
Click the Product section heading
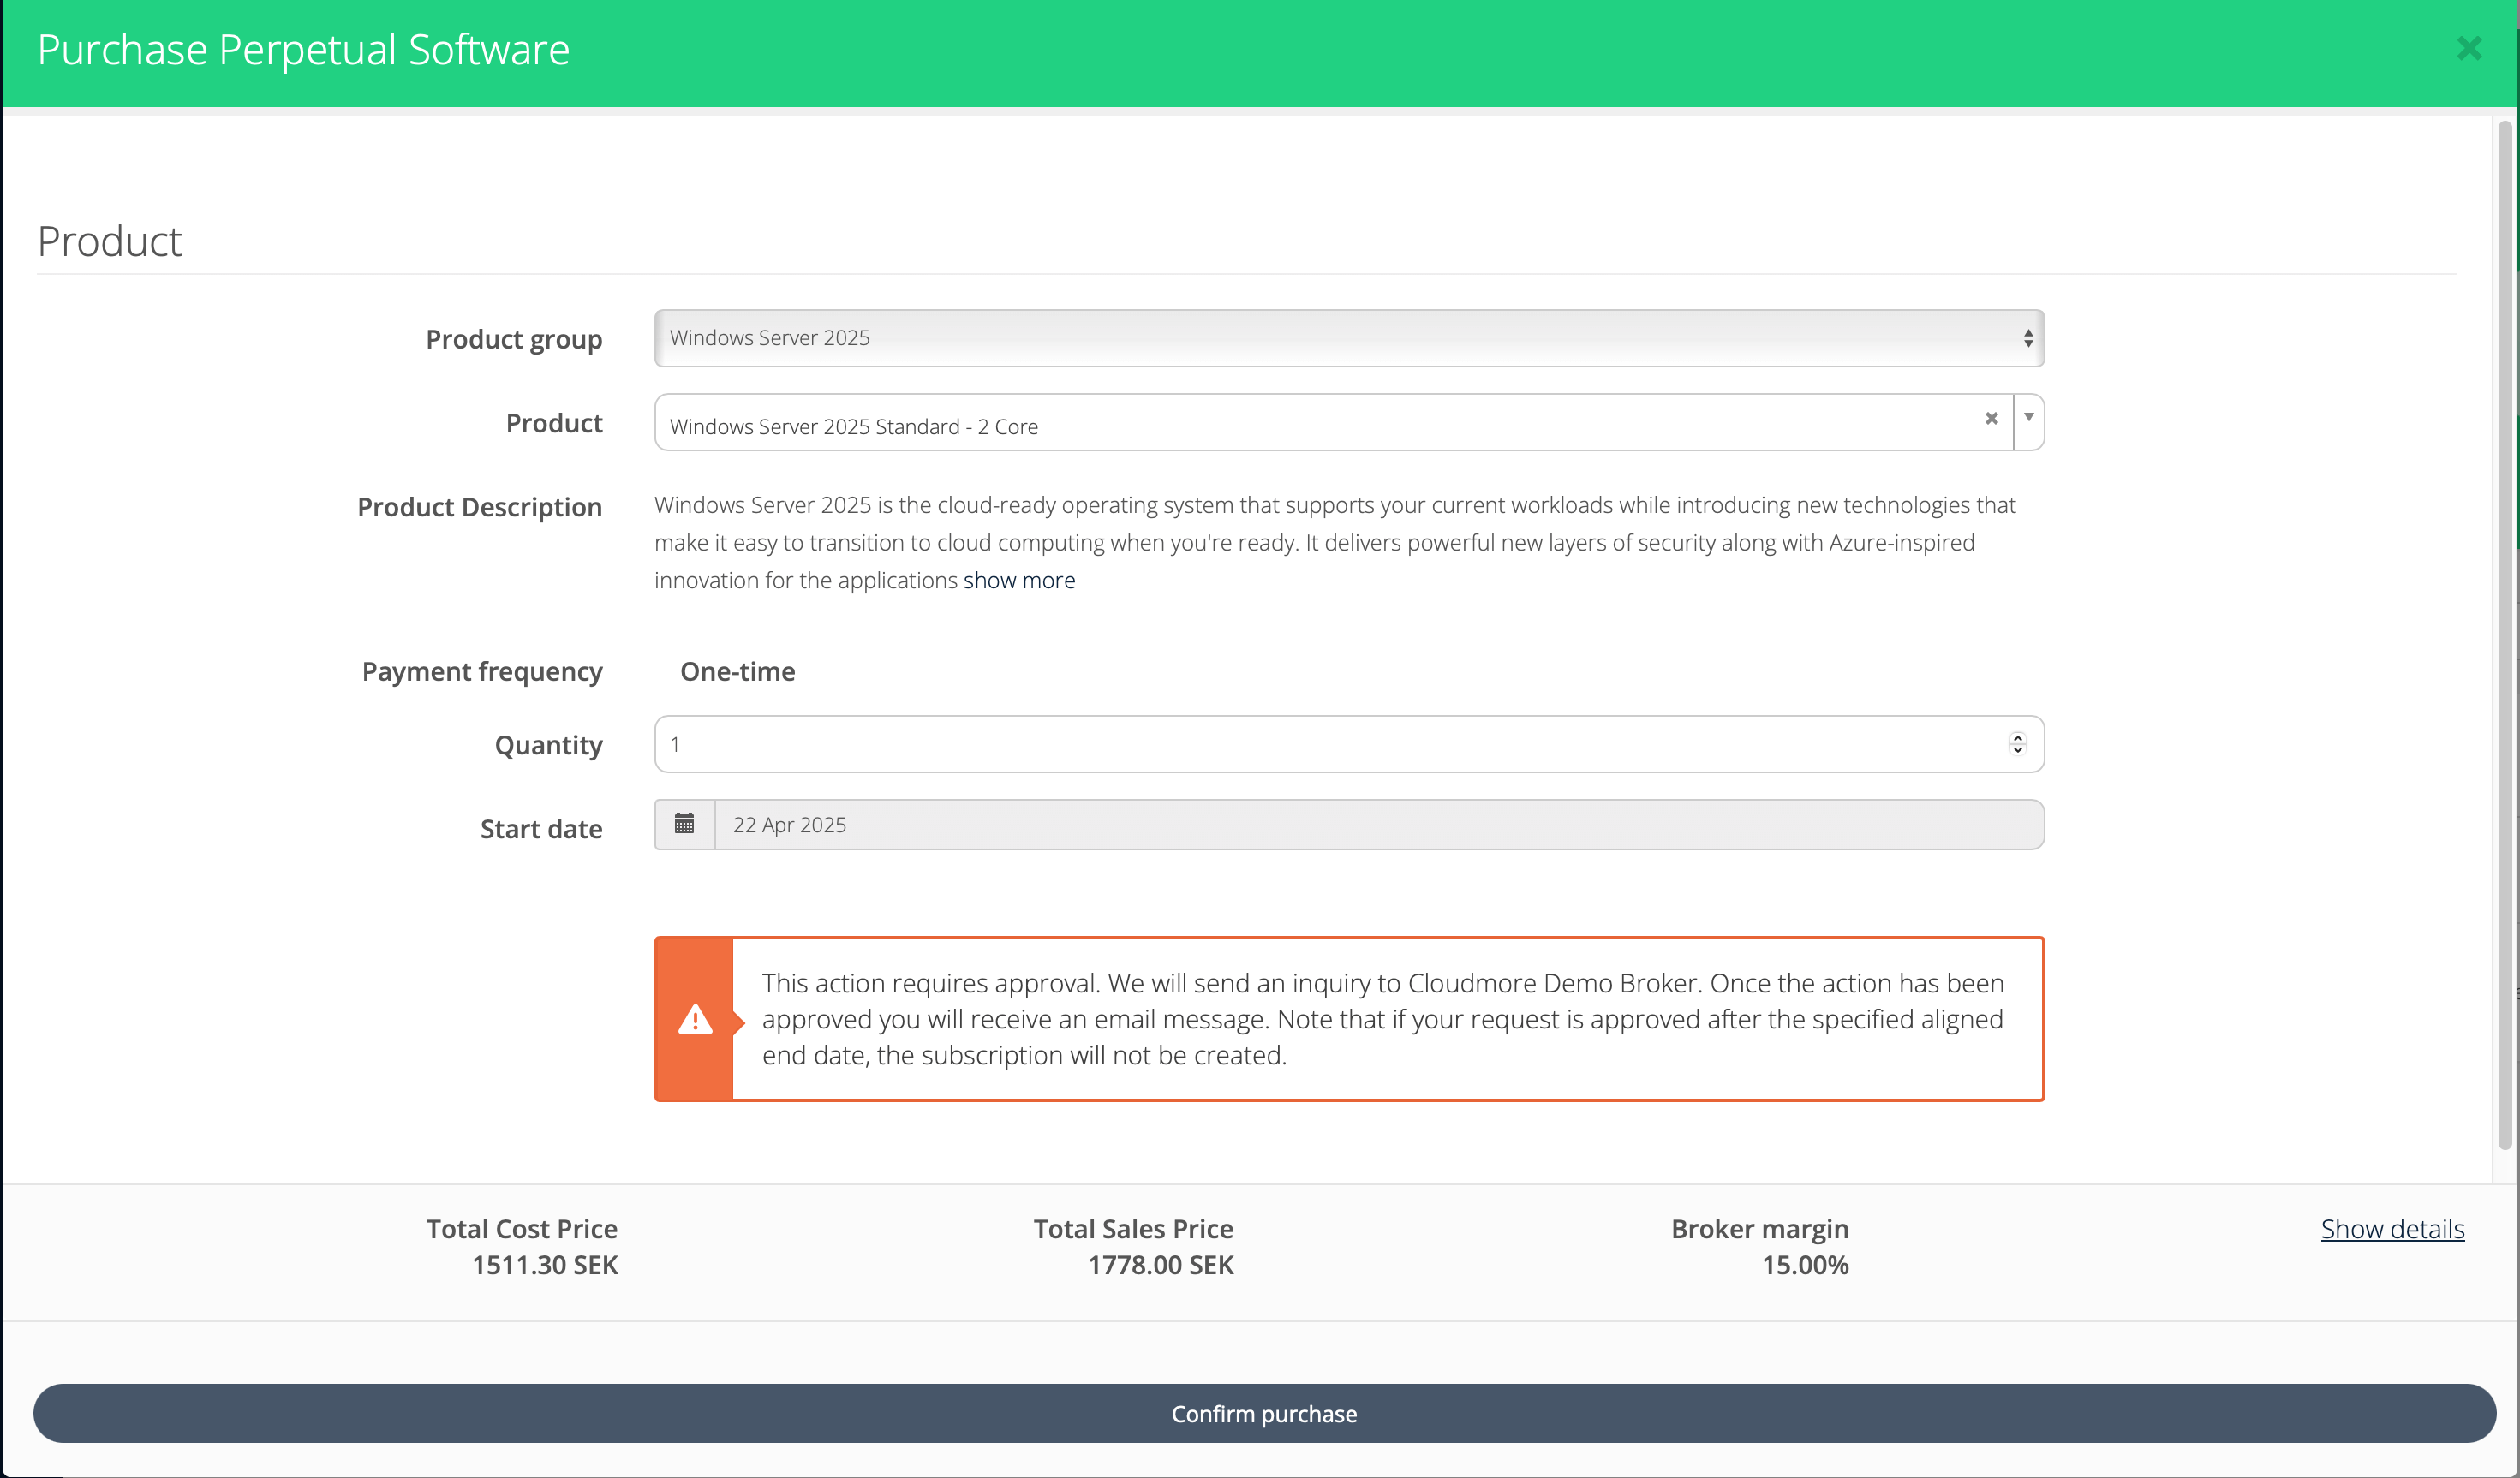click(110, 241)
